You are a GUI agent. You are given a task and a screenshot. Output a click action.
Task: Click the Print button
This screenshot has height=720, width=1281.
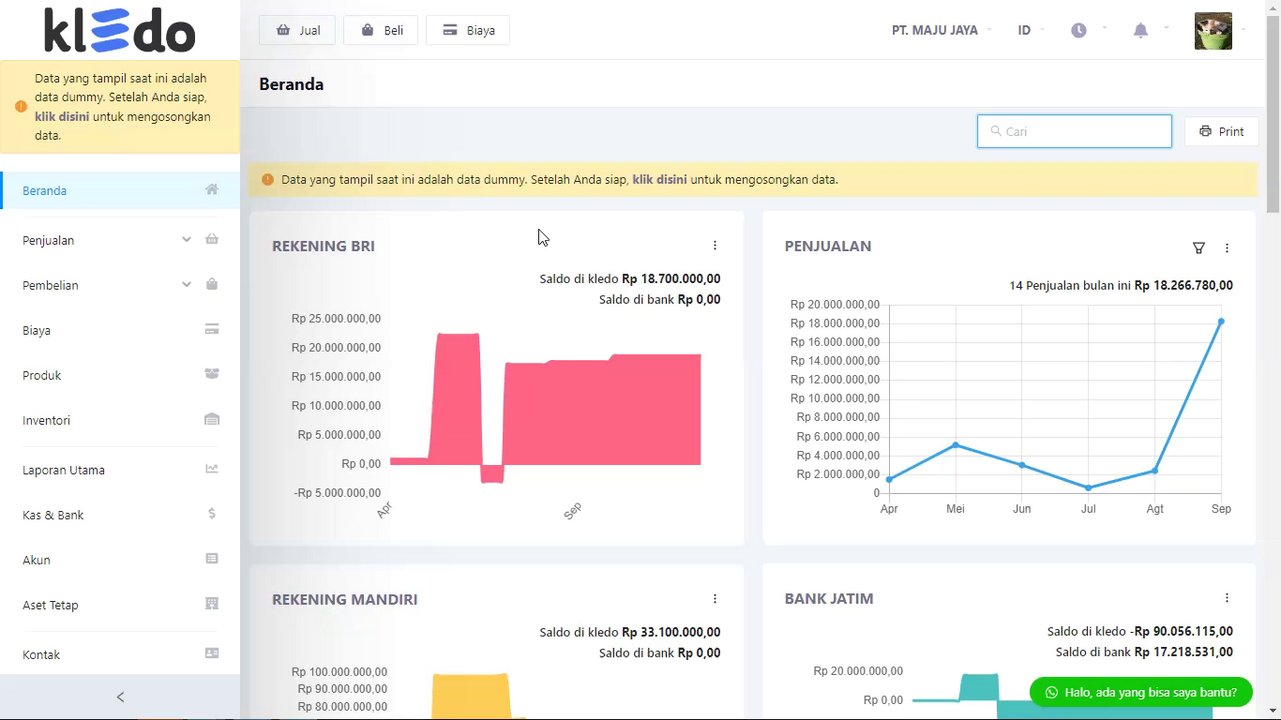coord(1221,131)
